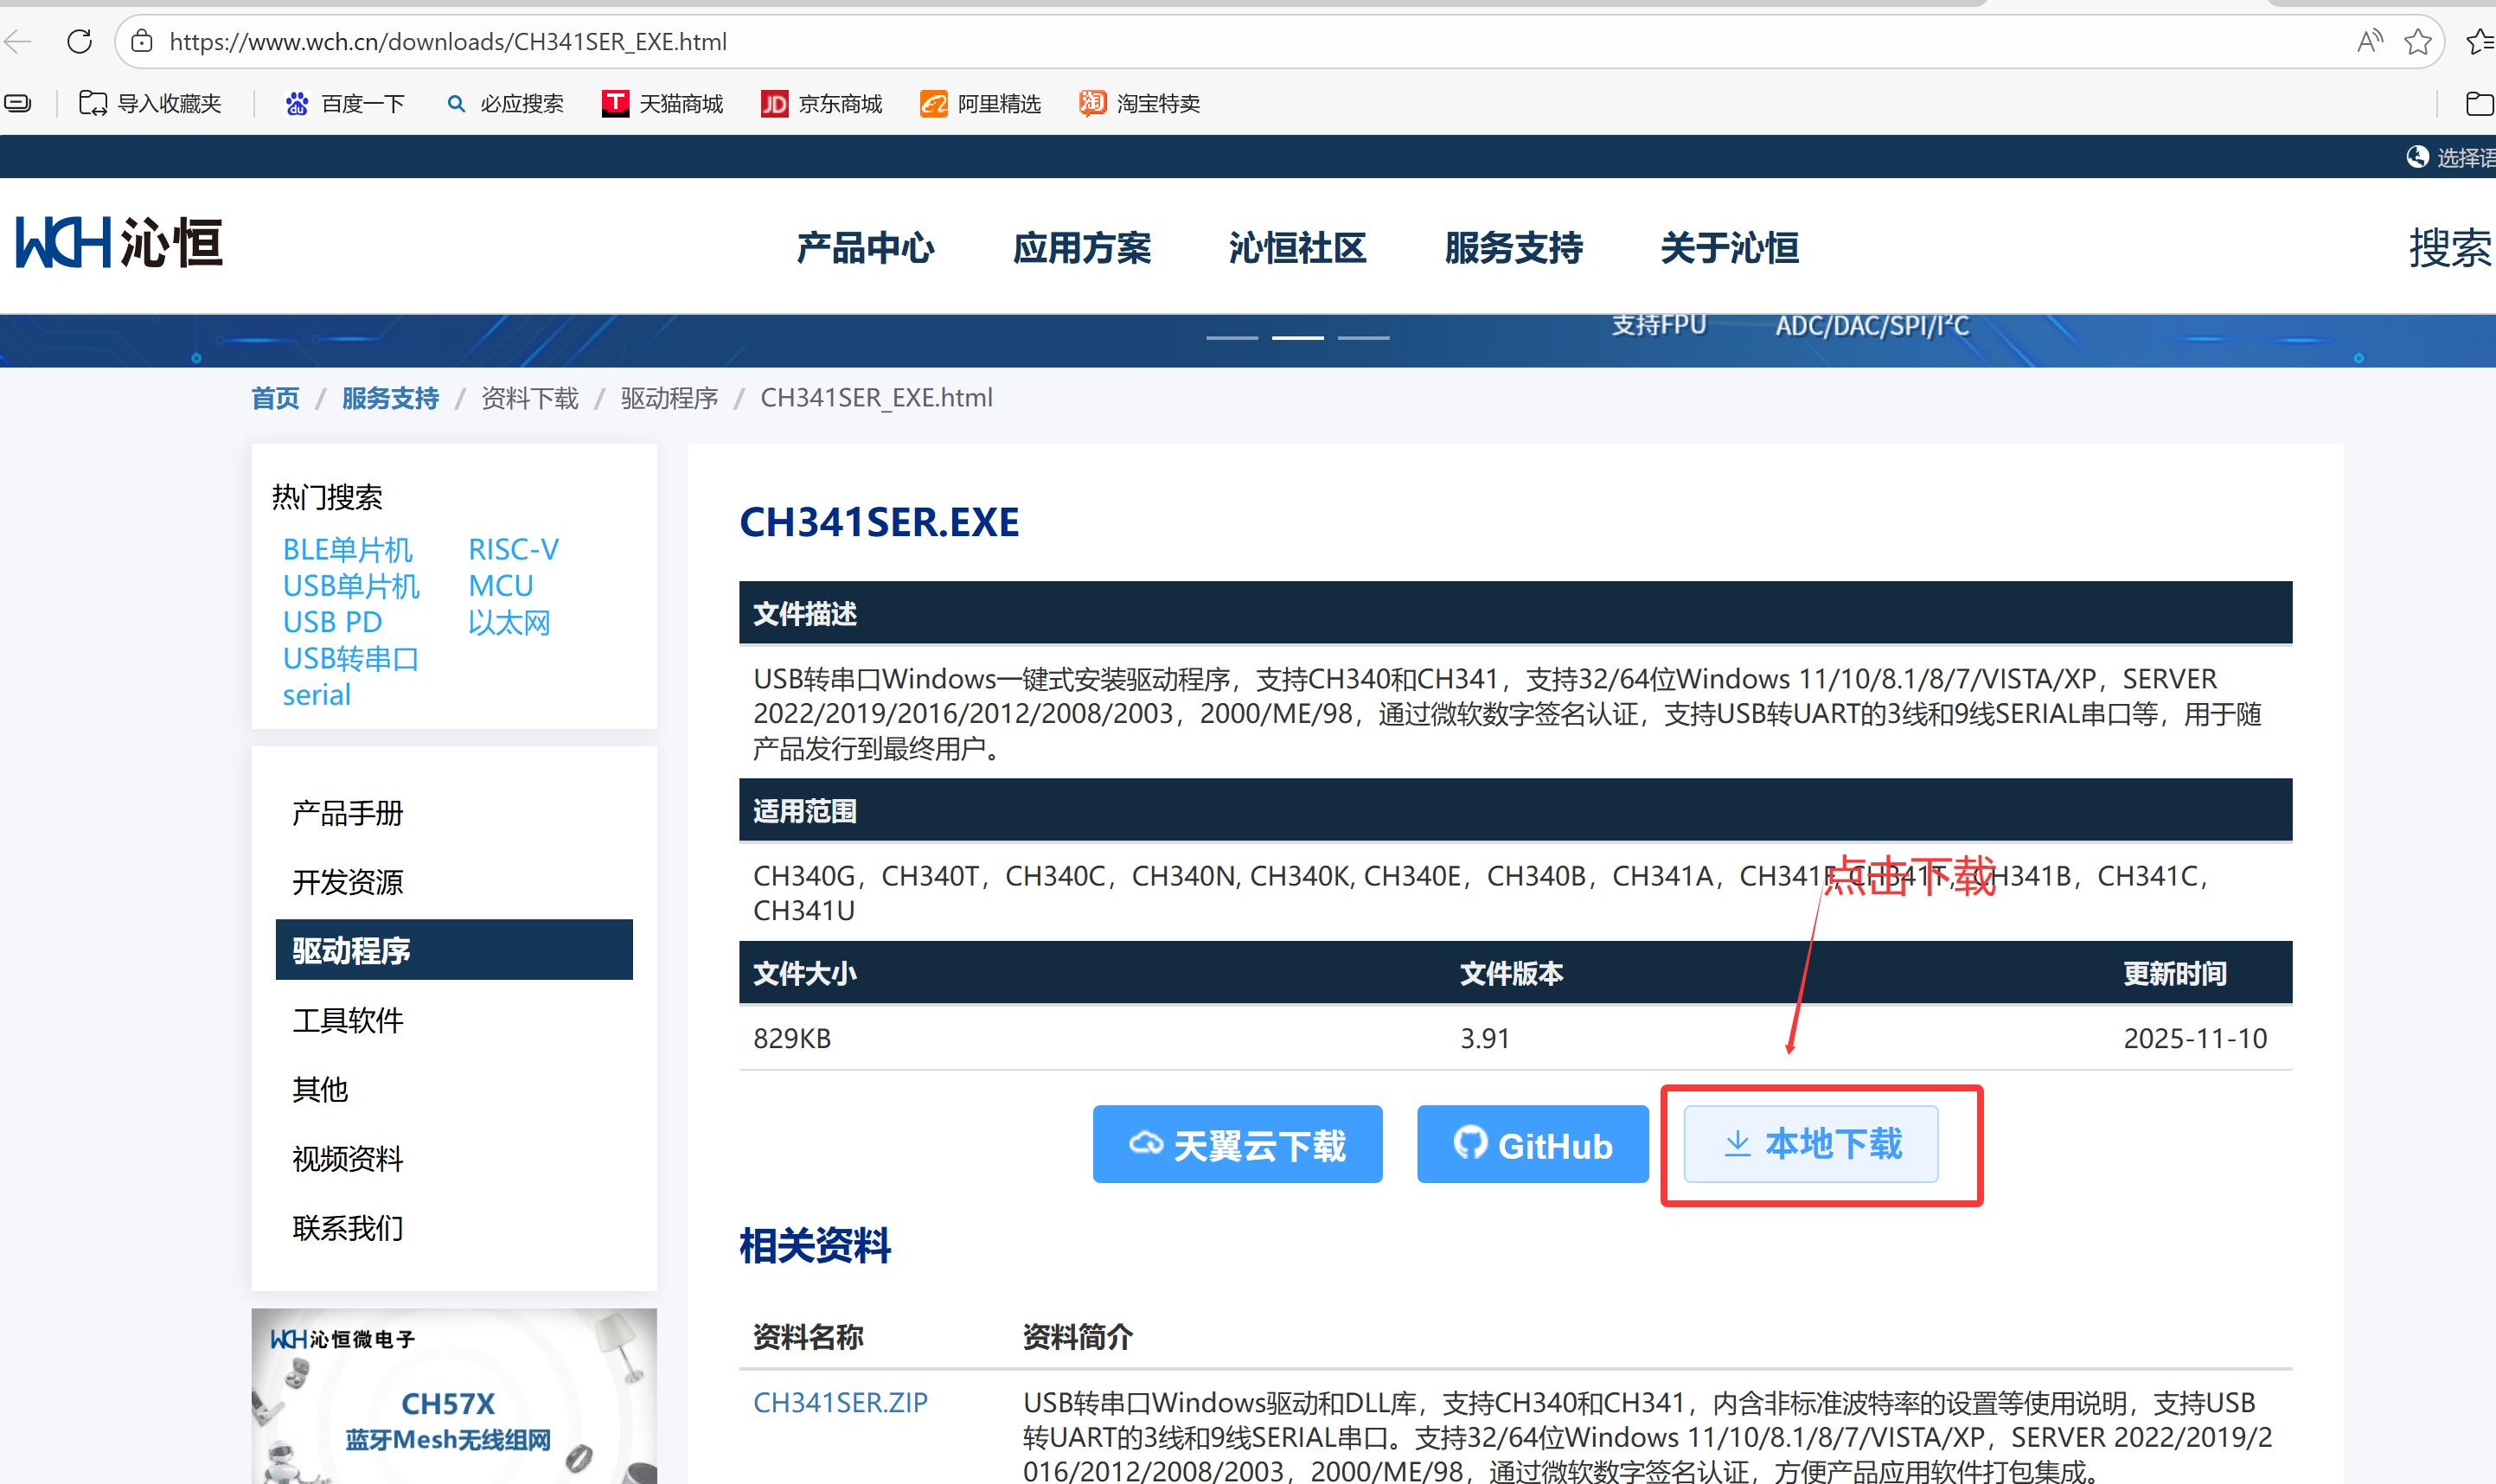The image size is (2496, 1484).
Task: Click 天翼云下载 button
Action: 1237,1145
